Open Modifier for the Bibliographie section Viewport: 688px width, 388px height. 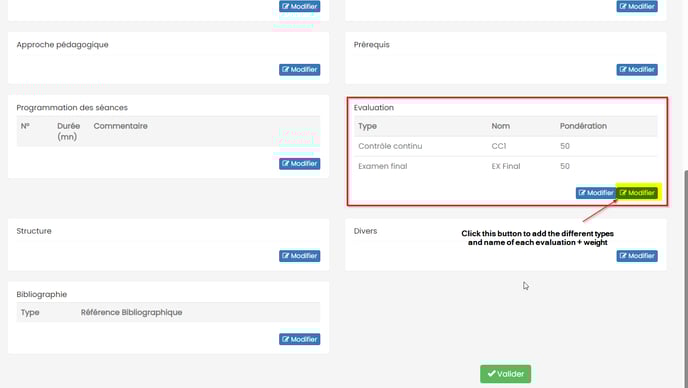(x=299, y=339)
